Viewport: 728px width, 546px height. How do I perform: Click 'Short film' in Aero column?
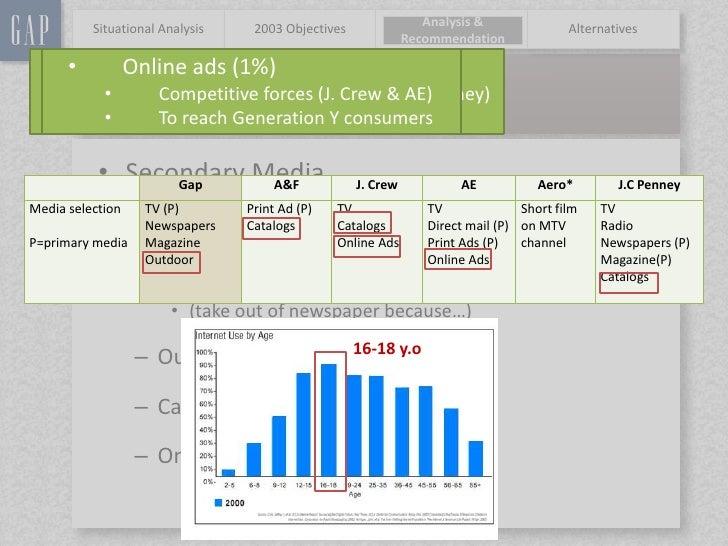[x=549, y=209]
